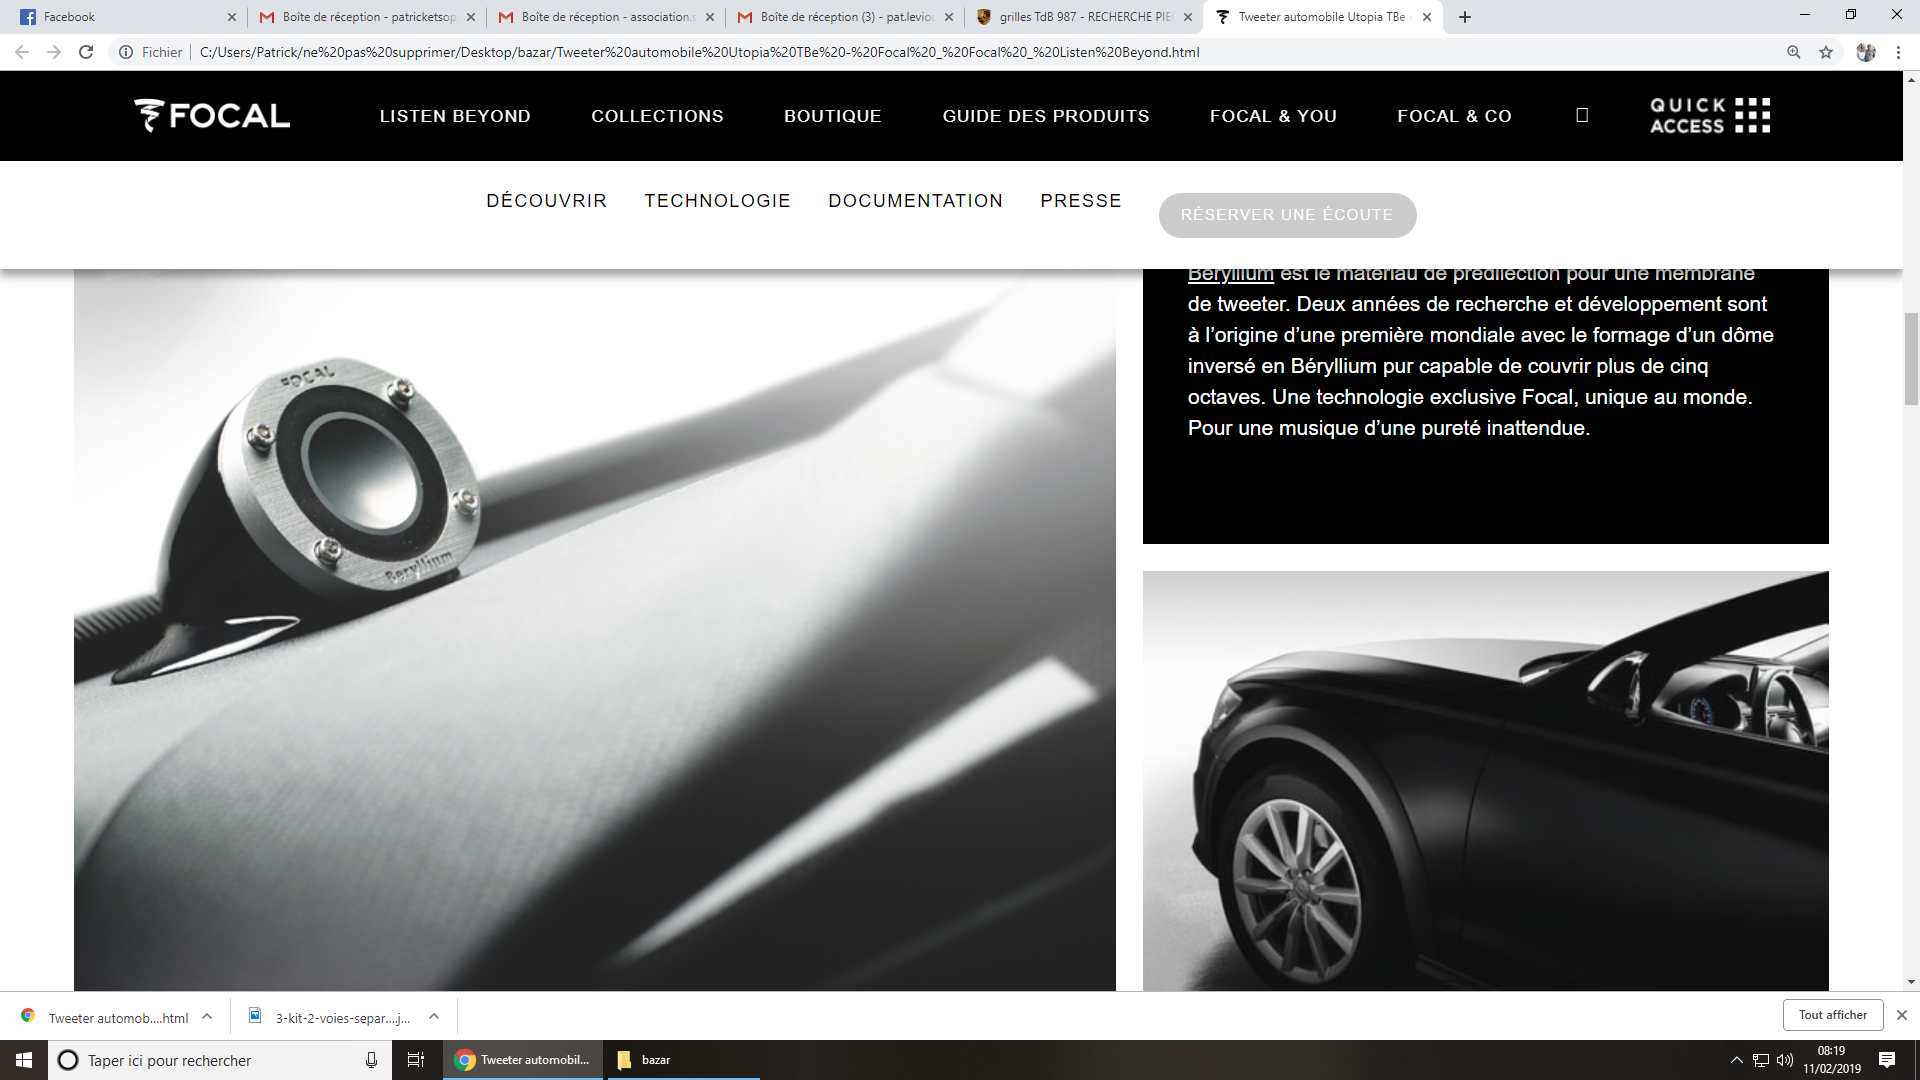This screenshot has height=1080, width=1920.
Task: Open the Boutique menu
Action: [833, 116]
